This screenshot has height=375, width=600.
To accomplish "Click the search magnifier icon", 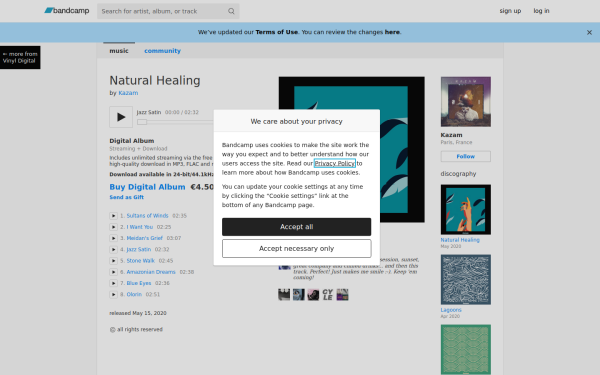I will coord(231,11).
